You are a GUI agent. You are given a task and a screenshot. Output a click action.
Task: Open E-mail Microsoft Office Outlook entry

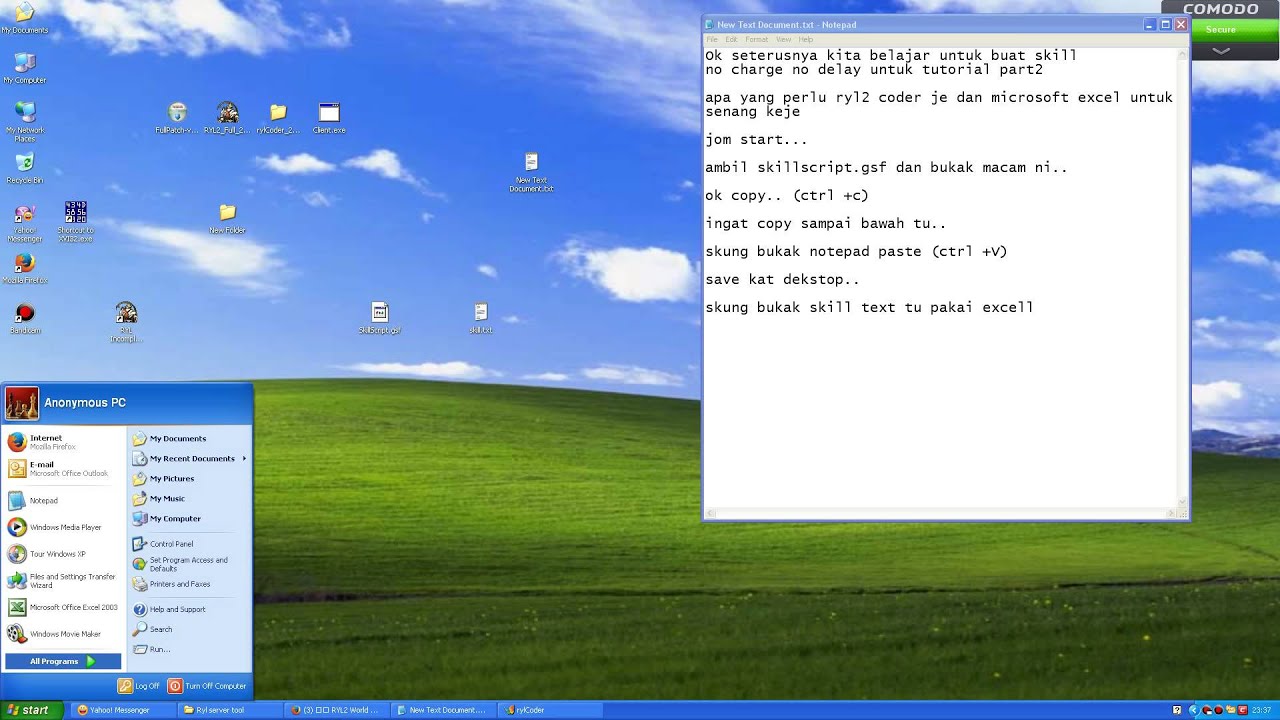(x=63, y=469)
